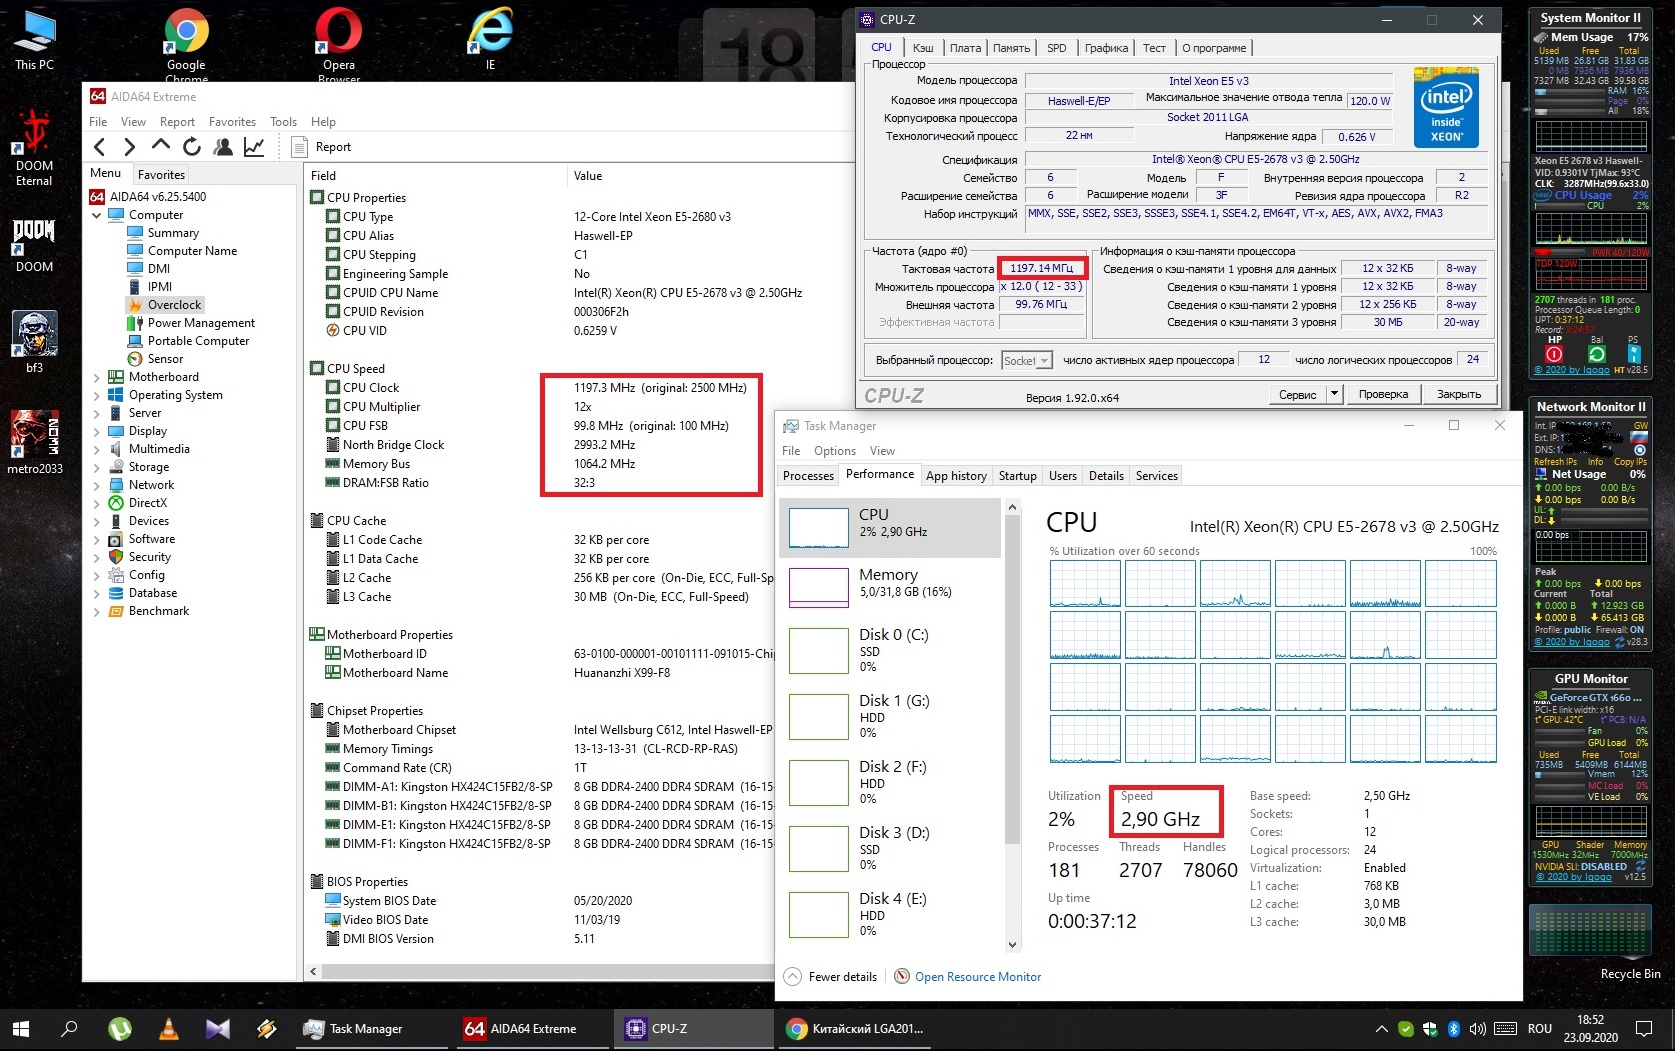Click Power Saver icon in System Monitor

click(1634, 354)
